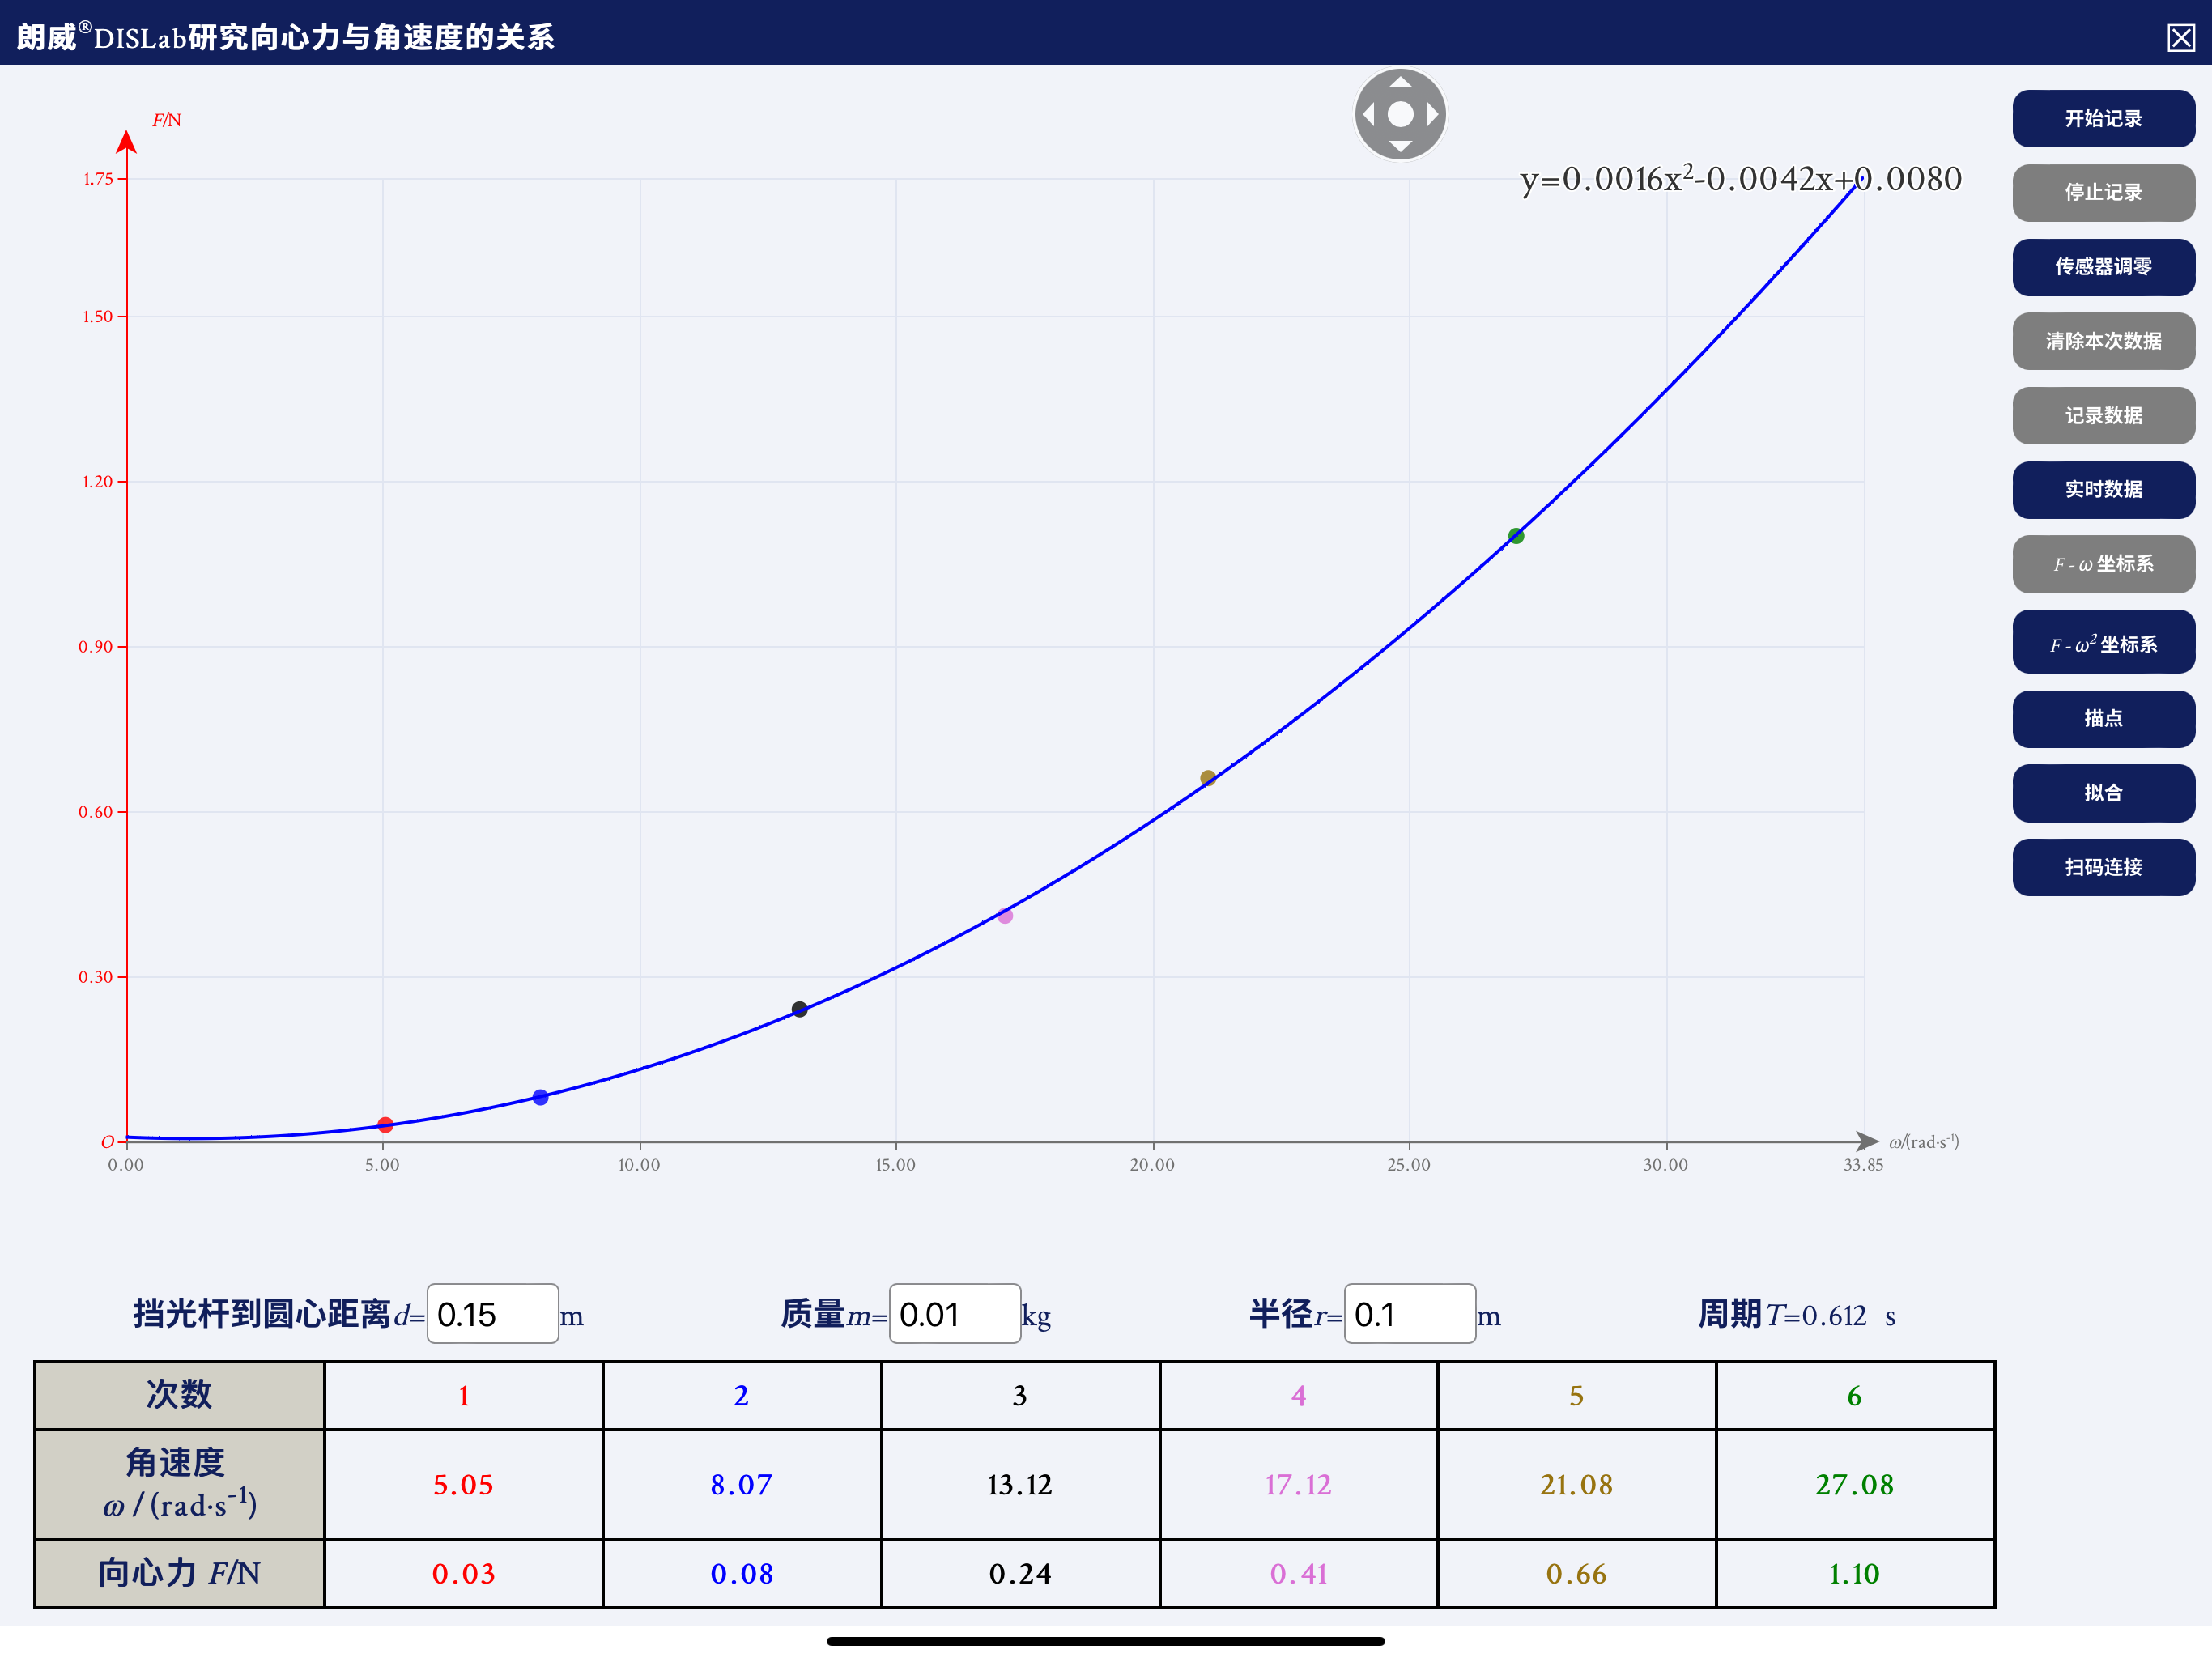Focus the mass m input field
Image resolution: width=2212 pixels, height=1658 pixels.
point(954,1314)
